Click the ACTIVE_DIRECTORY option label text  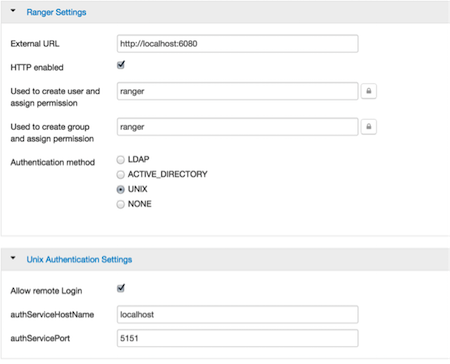tap(168, 174)
